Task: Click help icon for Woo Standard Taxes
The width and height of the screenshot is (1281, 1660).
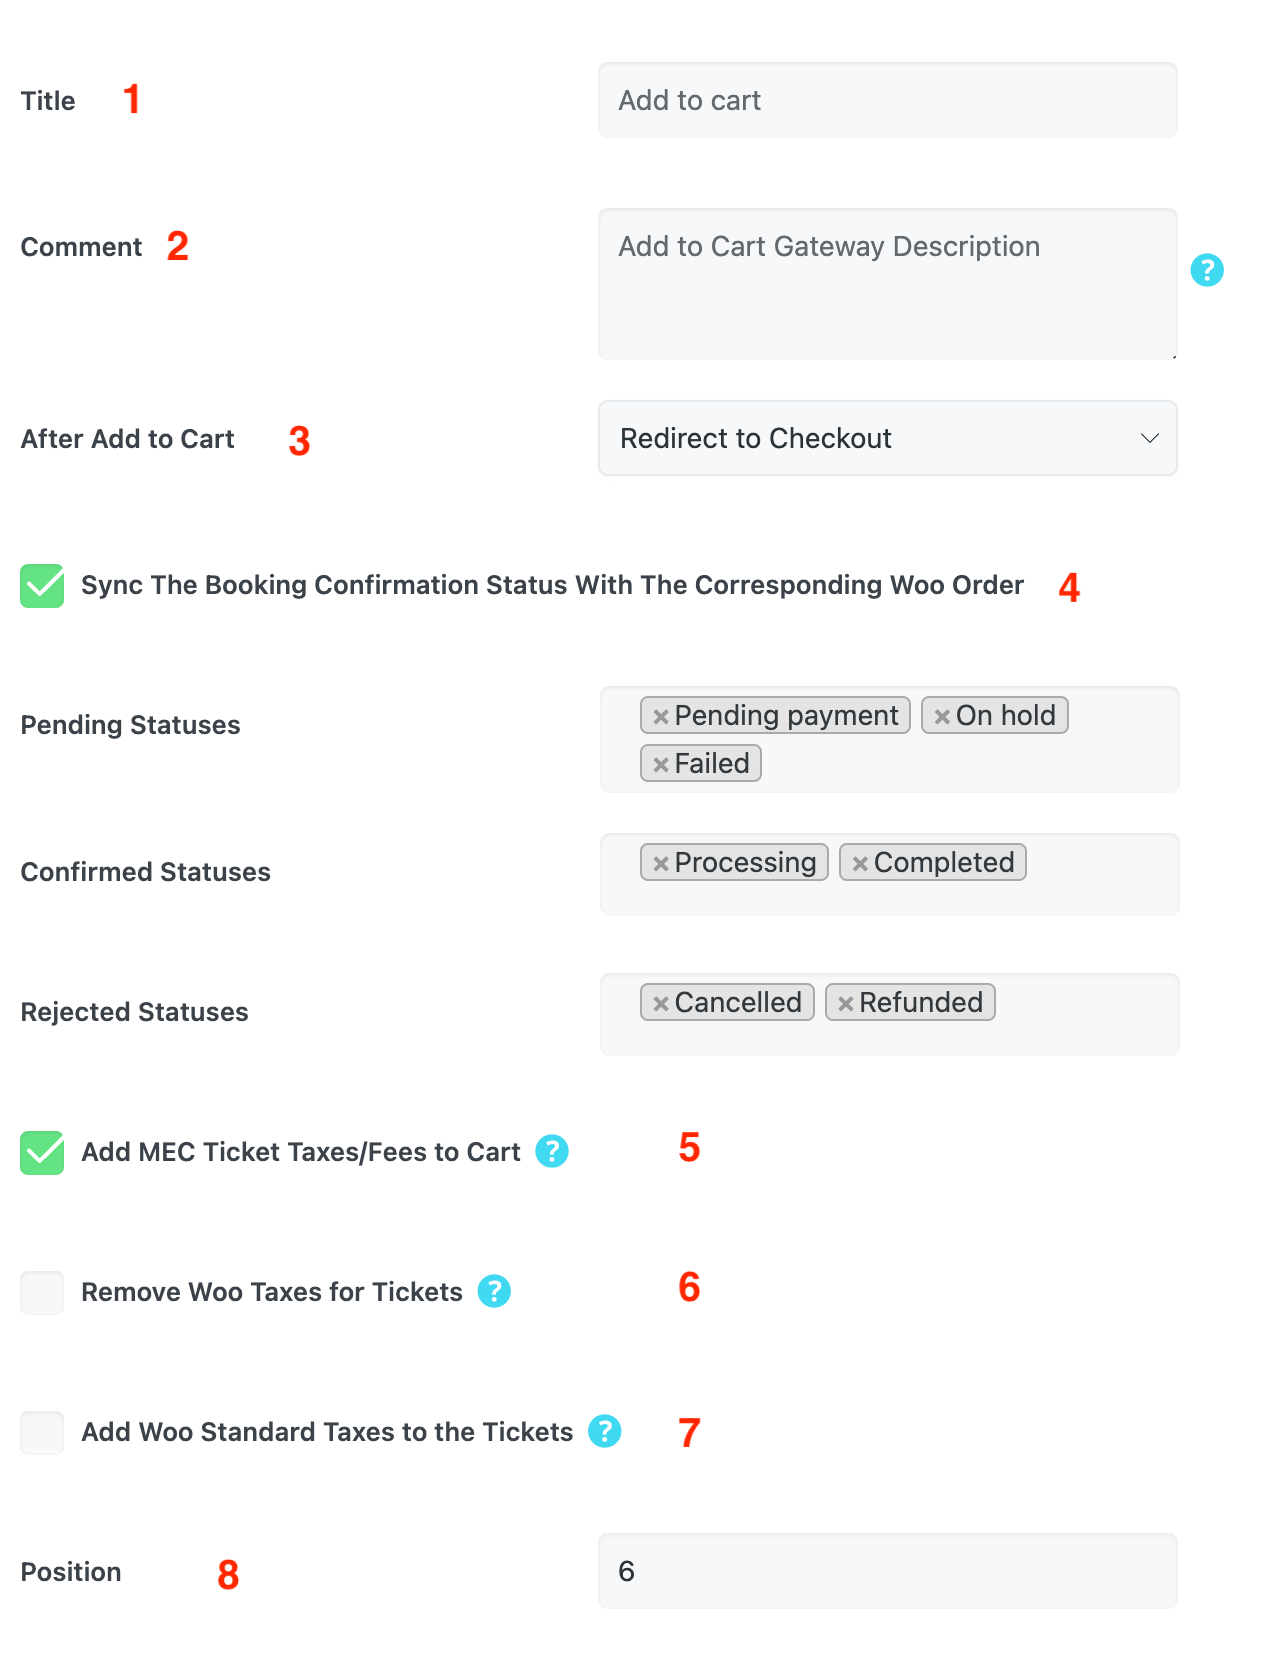Action: tap(604, 1431)
